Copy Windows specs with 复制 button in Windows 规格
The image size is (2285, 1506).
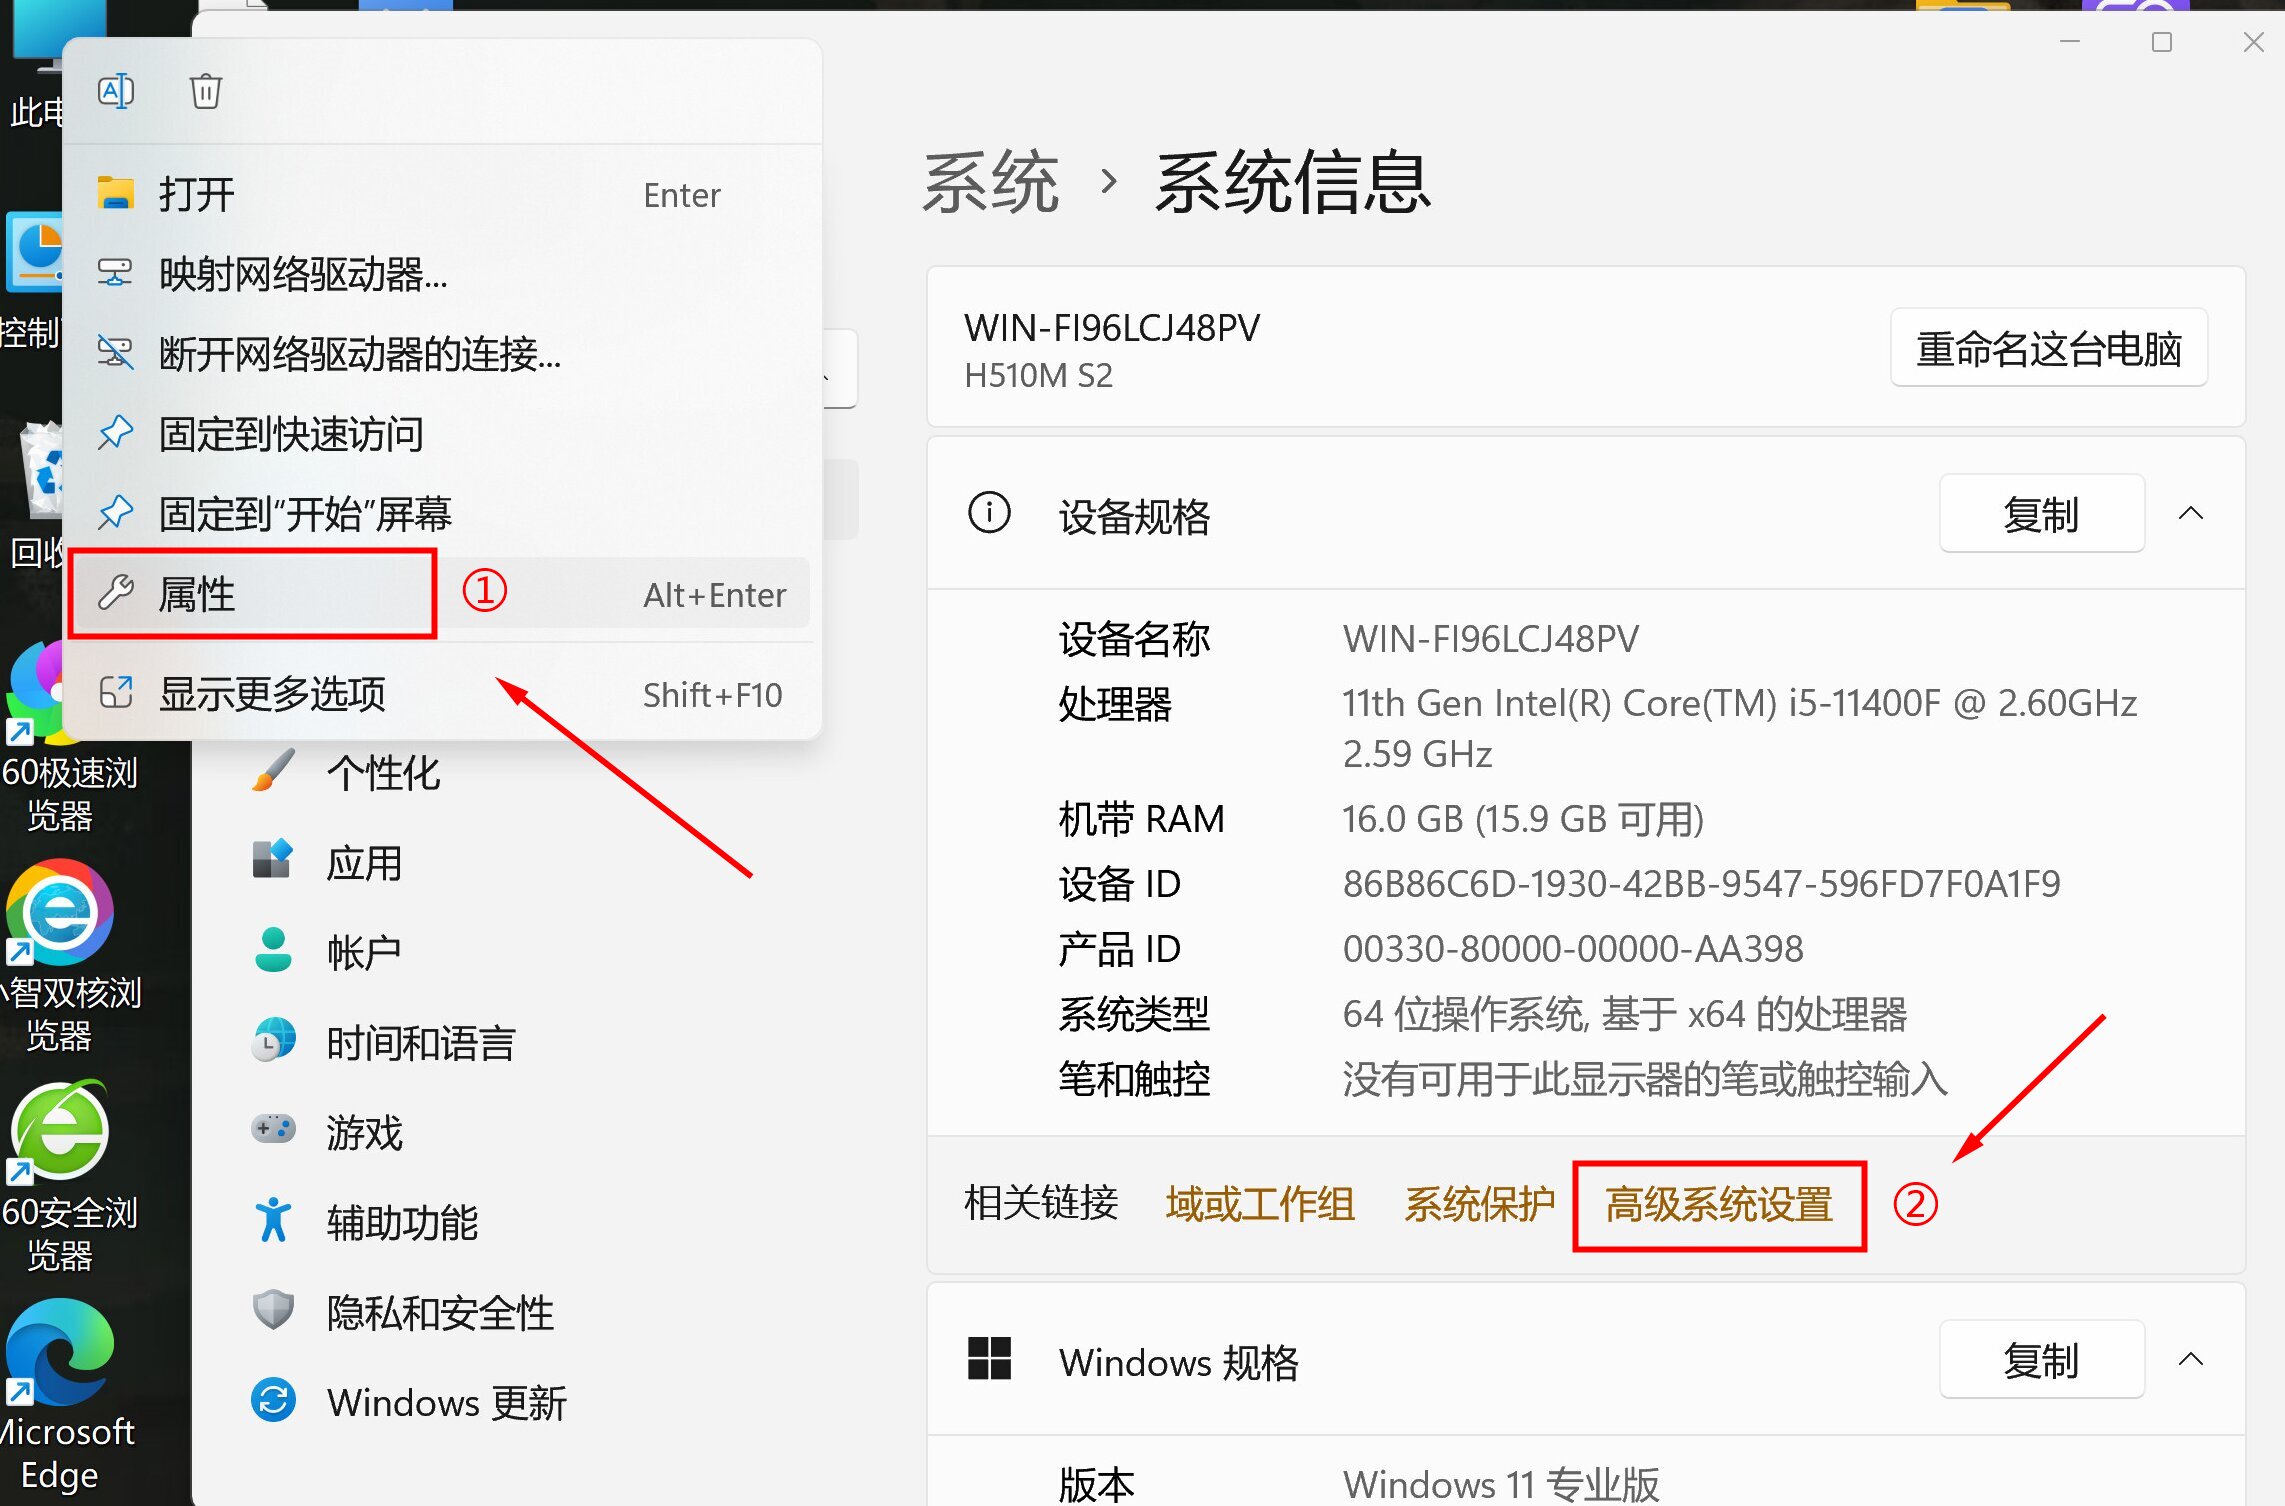coord(2041,1360)
